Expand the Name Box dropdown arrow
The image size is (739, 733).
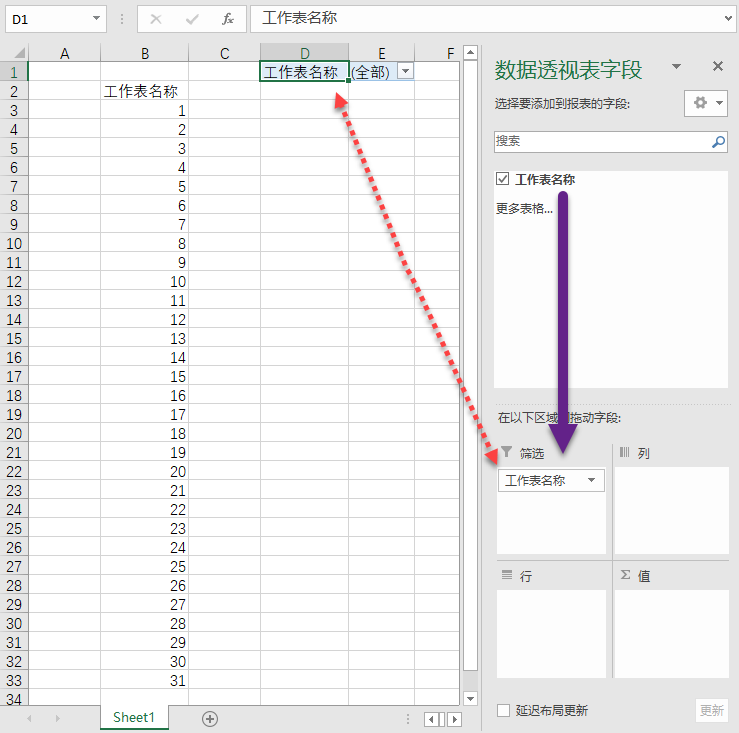pos(96,19)
